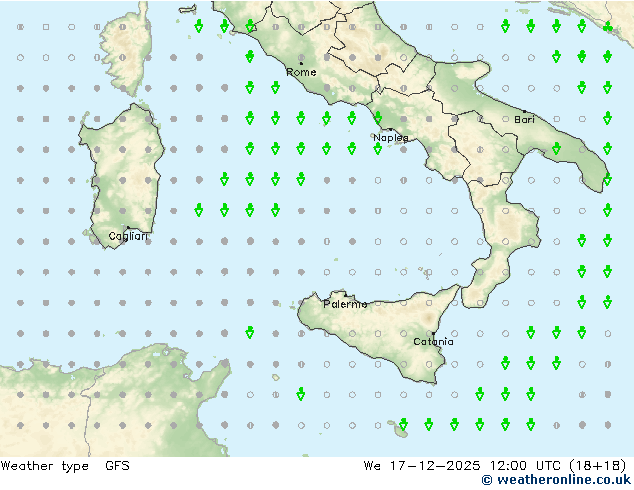Click the Palermo city label
This screenshot has width=634, height=490.
pos(345,304)
